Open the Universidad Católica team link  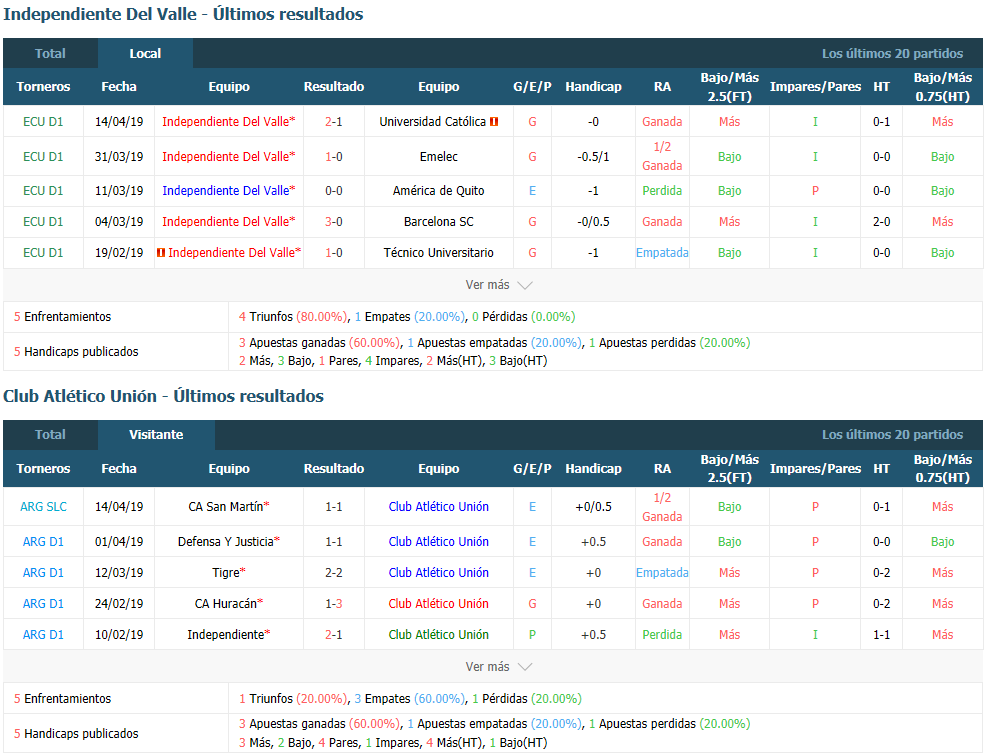[433, 122]
